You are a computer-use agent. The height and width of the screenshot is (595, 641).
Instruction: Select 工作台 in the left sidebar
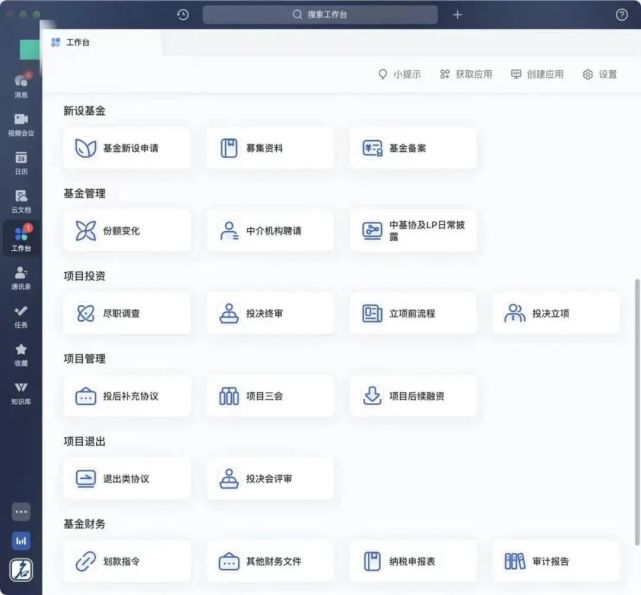click(21, 239)
